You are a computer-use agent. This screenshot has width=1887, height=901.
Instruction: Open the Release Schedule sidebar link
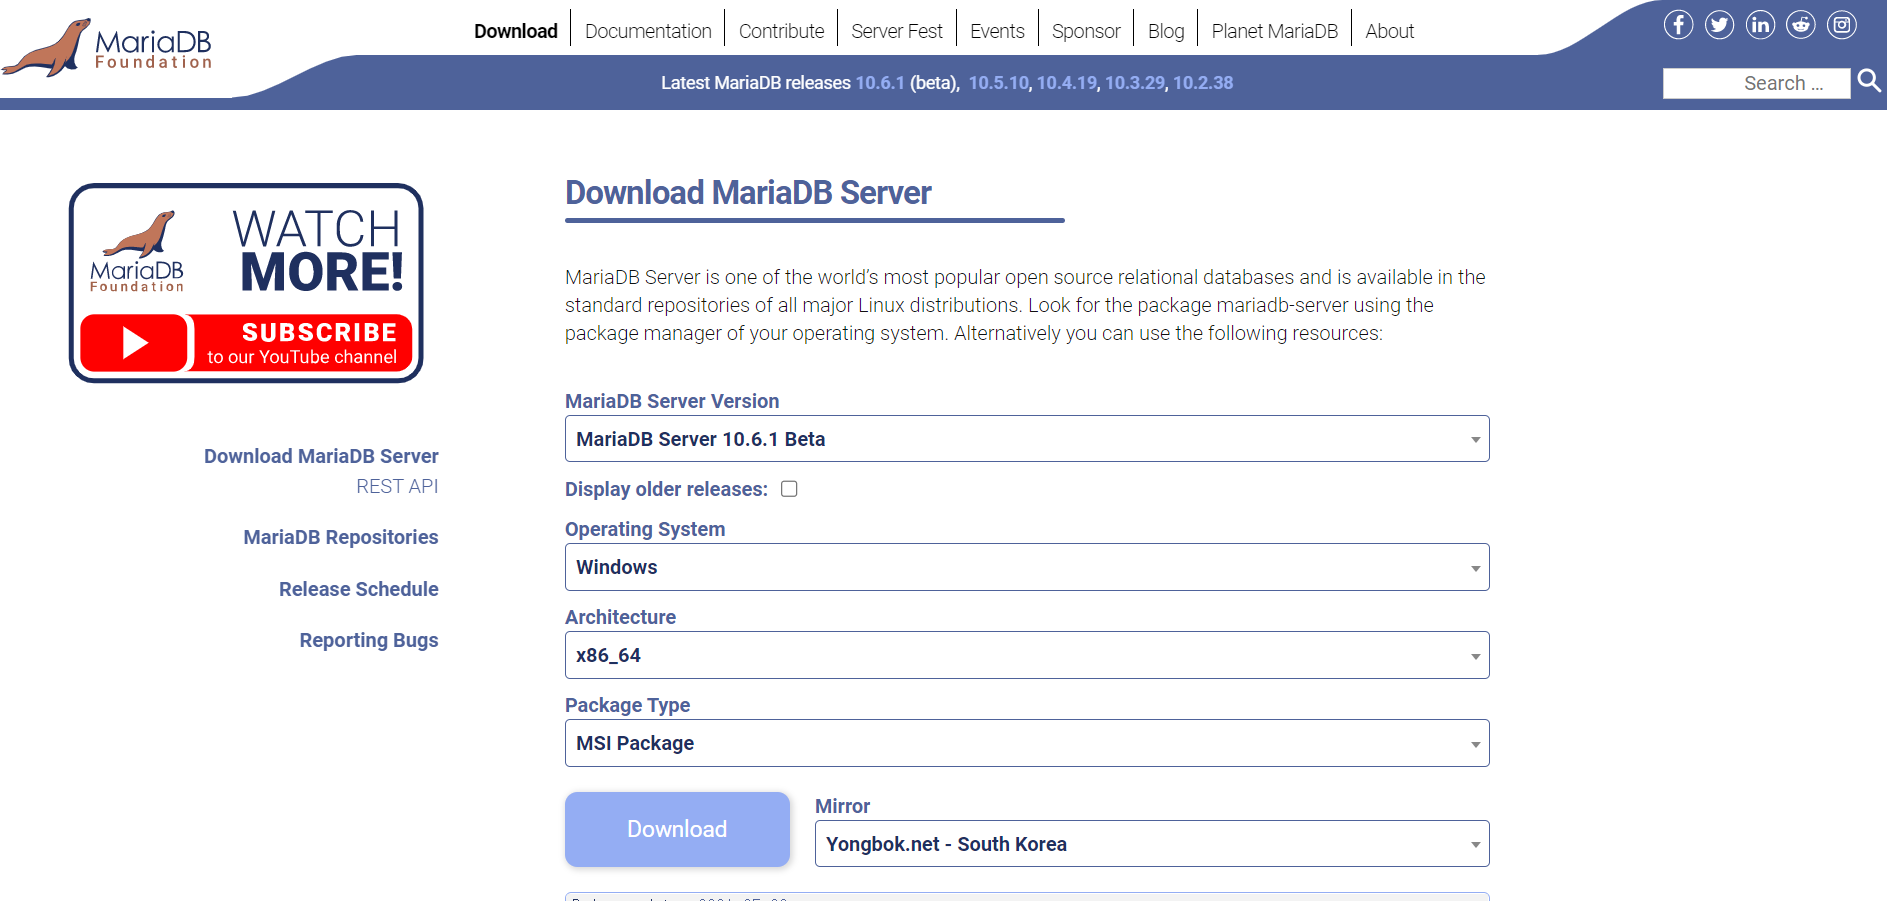359,589
